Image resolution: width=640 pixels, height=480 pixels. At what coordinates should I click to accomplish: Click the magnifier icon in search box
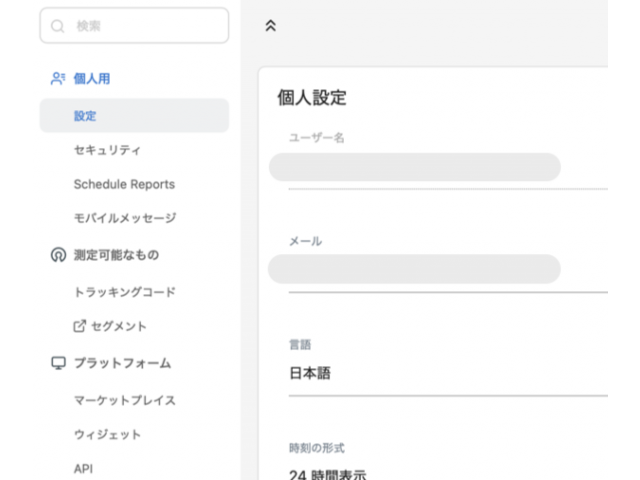58,26
